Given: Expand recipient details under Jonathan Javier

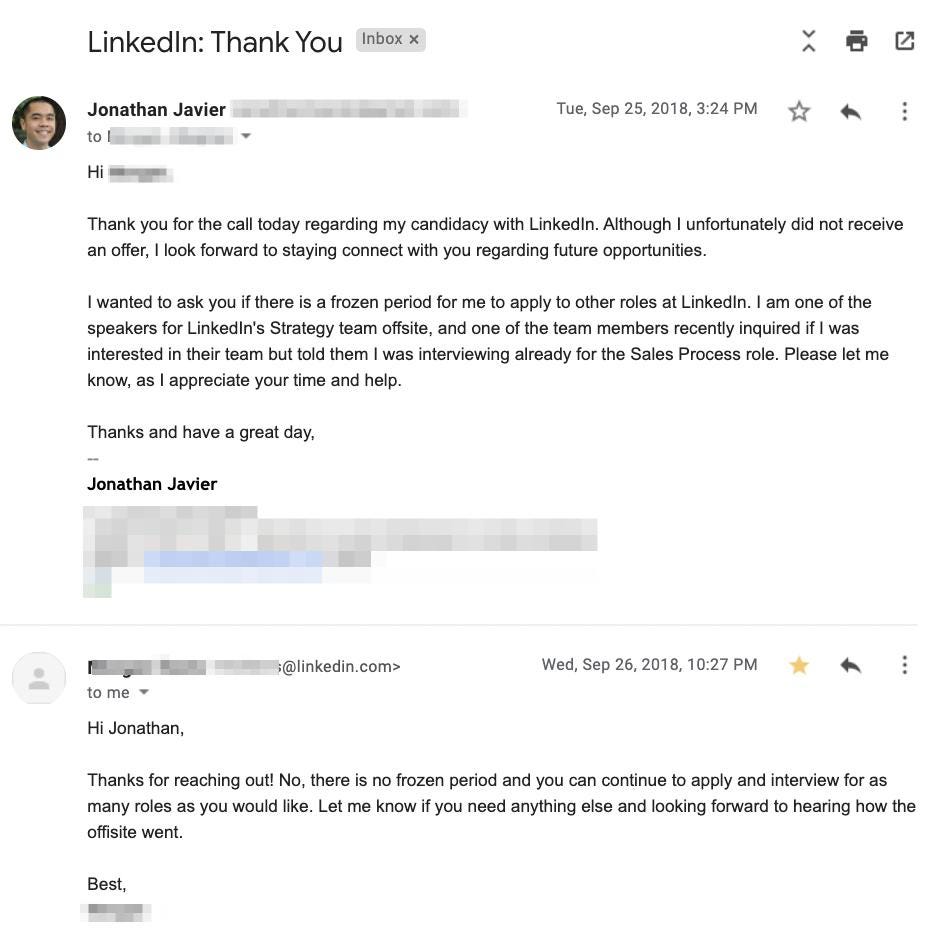Looking at the screenshot, I should [246, 136].
